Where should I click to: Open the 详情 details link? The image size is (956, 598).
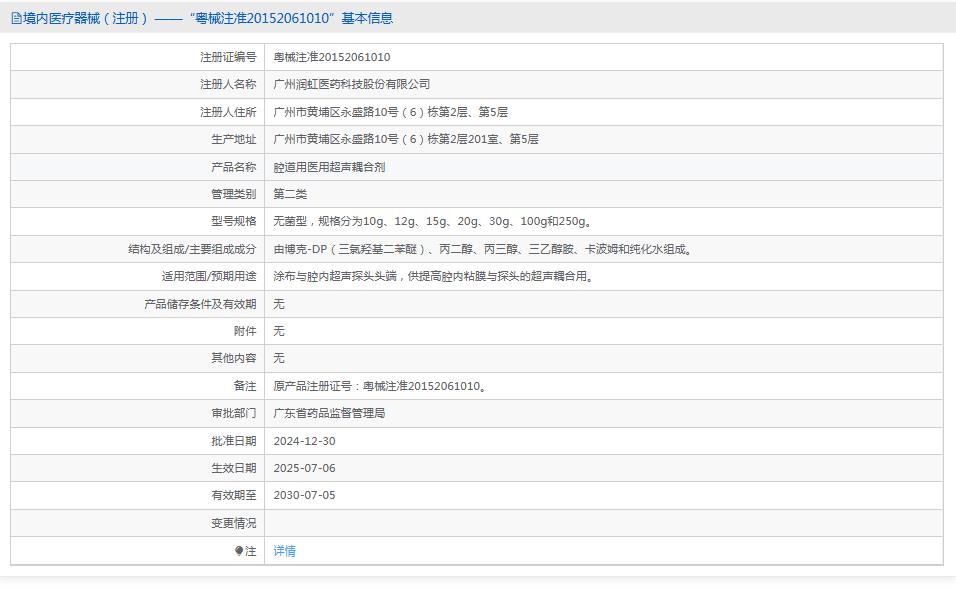[285, 551]
